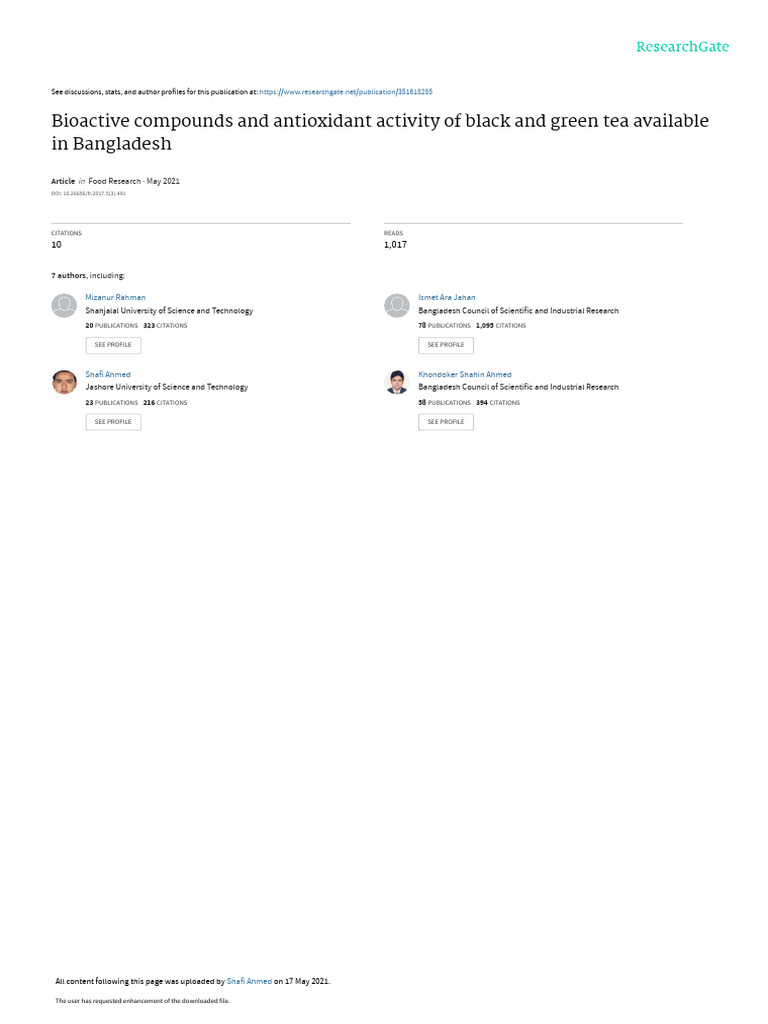Viewport: 768px width, 1024px height.
Task: Click the Shafi Ahmed uploader link at bottom
Action: (249, 981)
